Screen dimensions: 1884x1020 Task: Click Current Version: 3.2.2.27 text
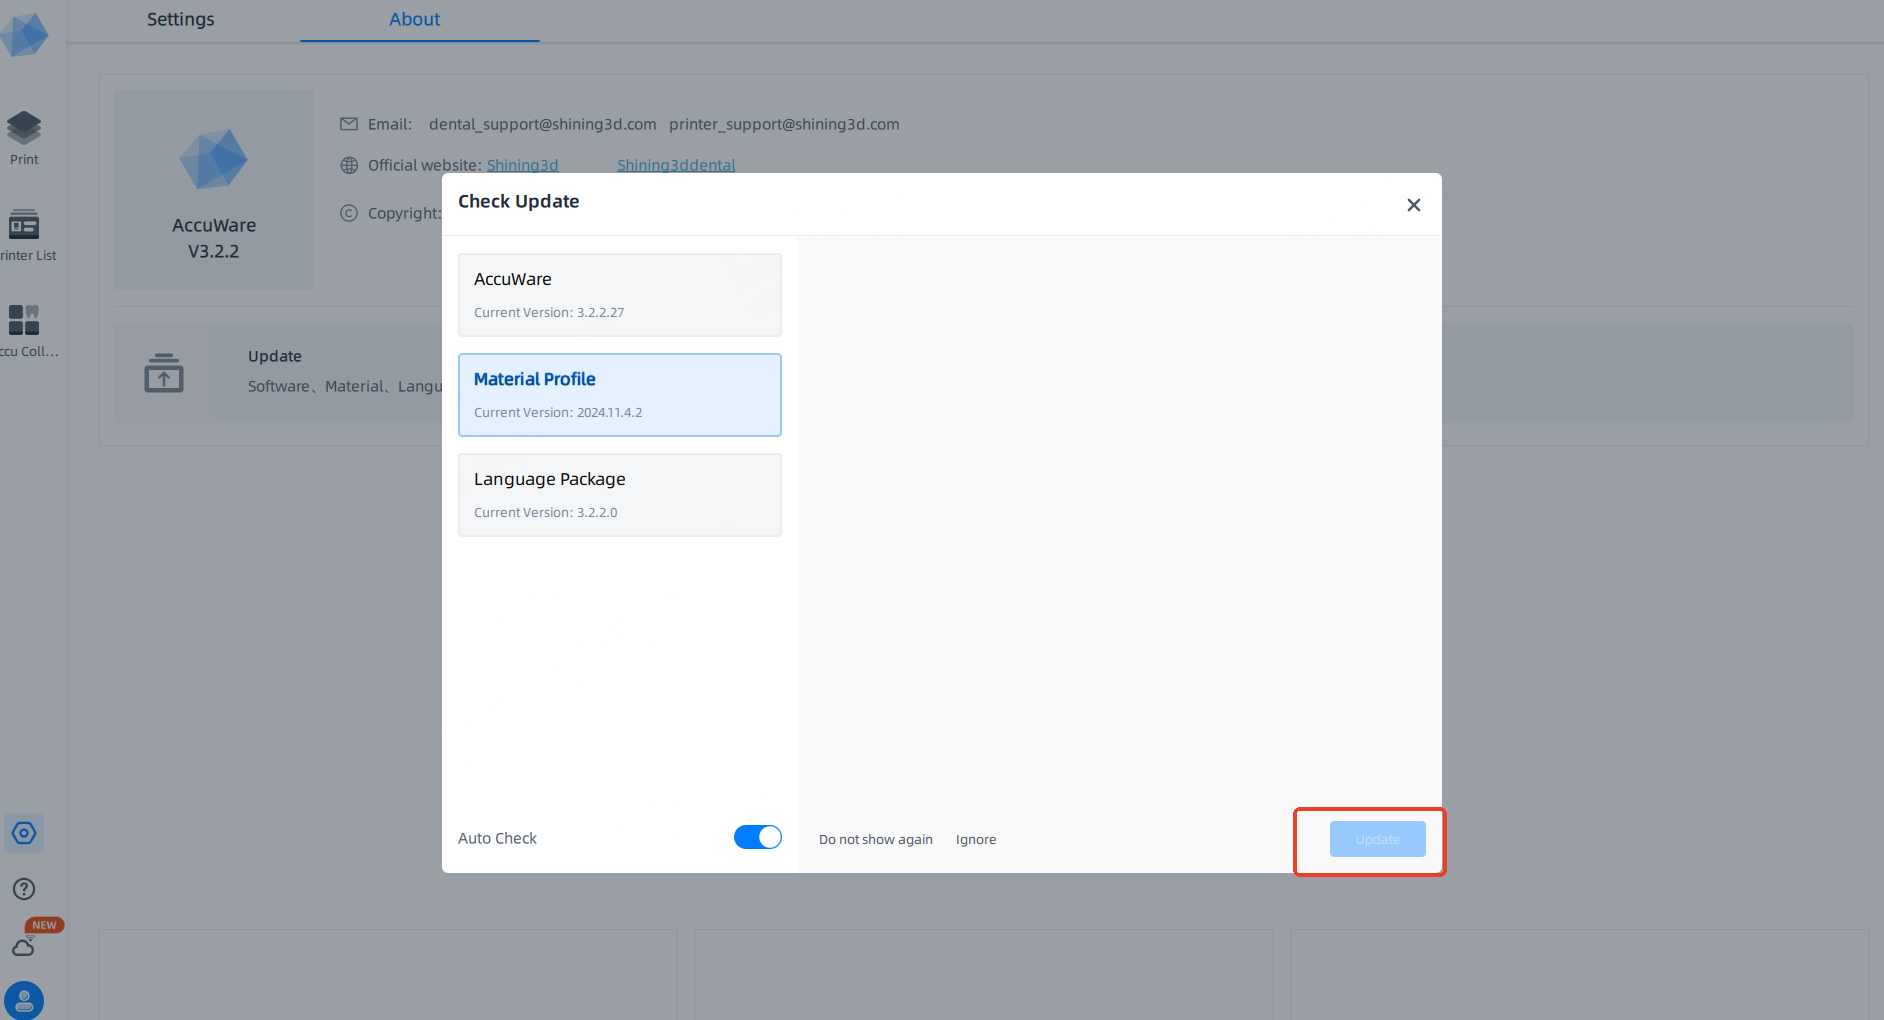pos(549,312)
